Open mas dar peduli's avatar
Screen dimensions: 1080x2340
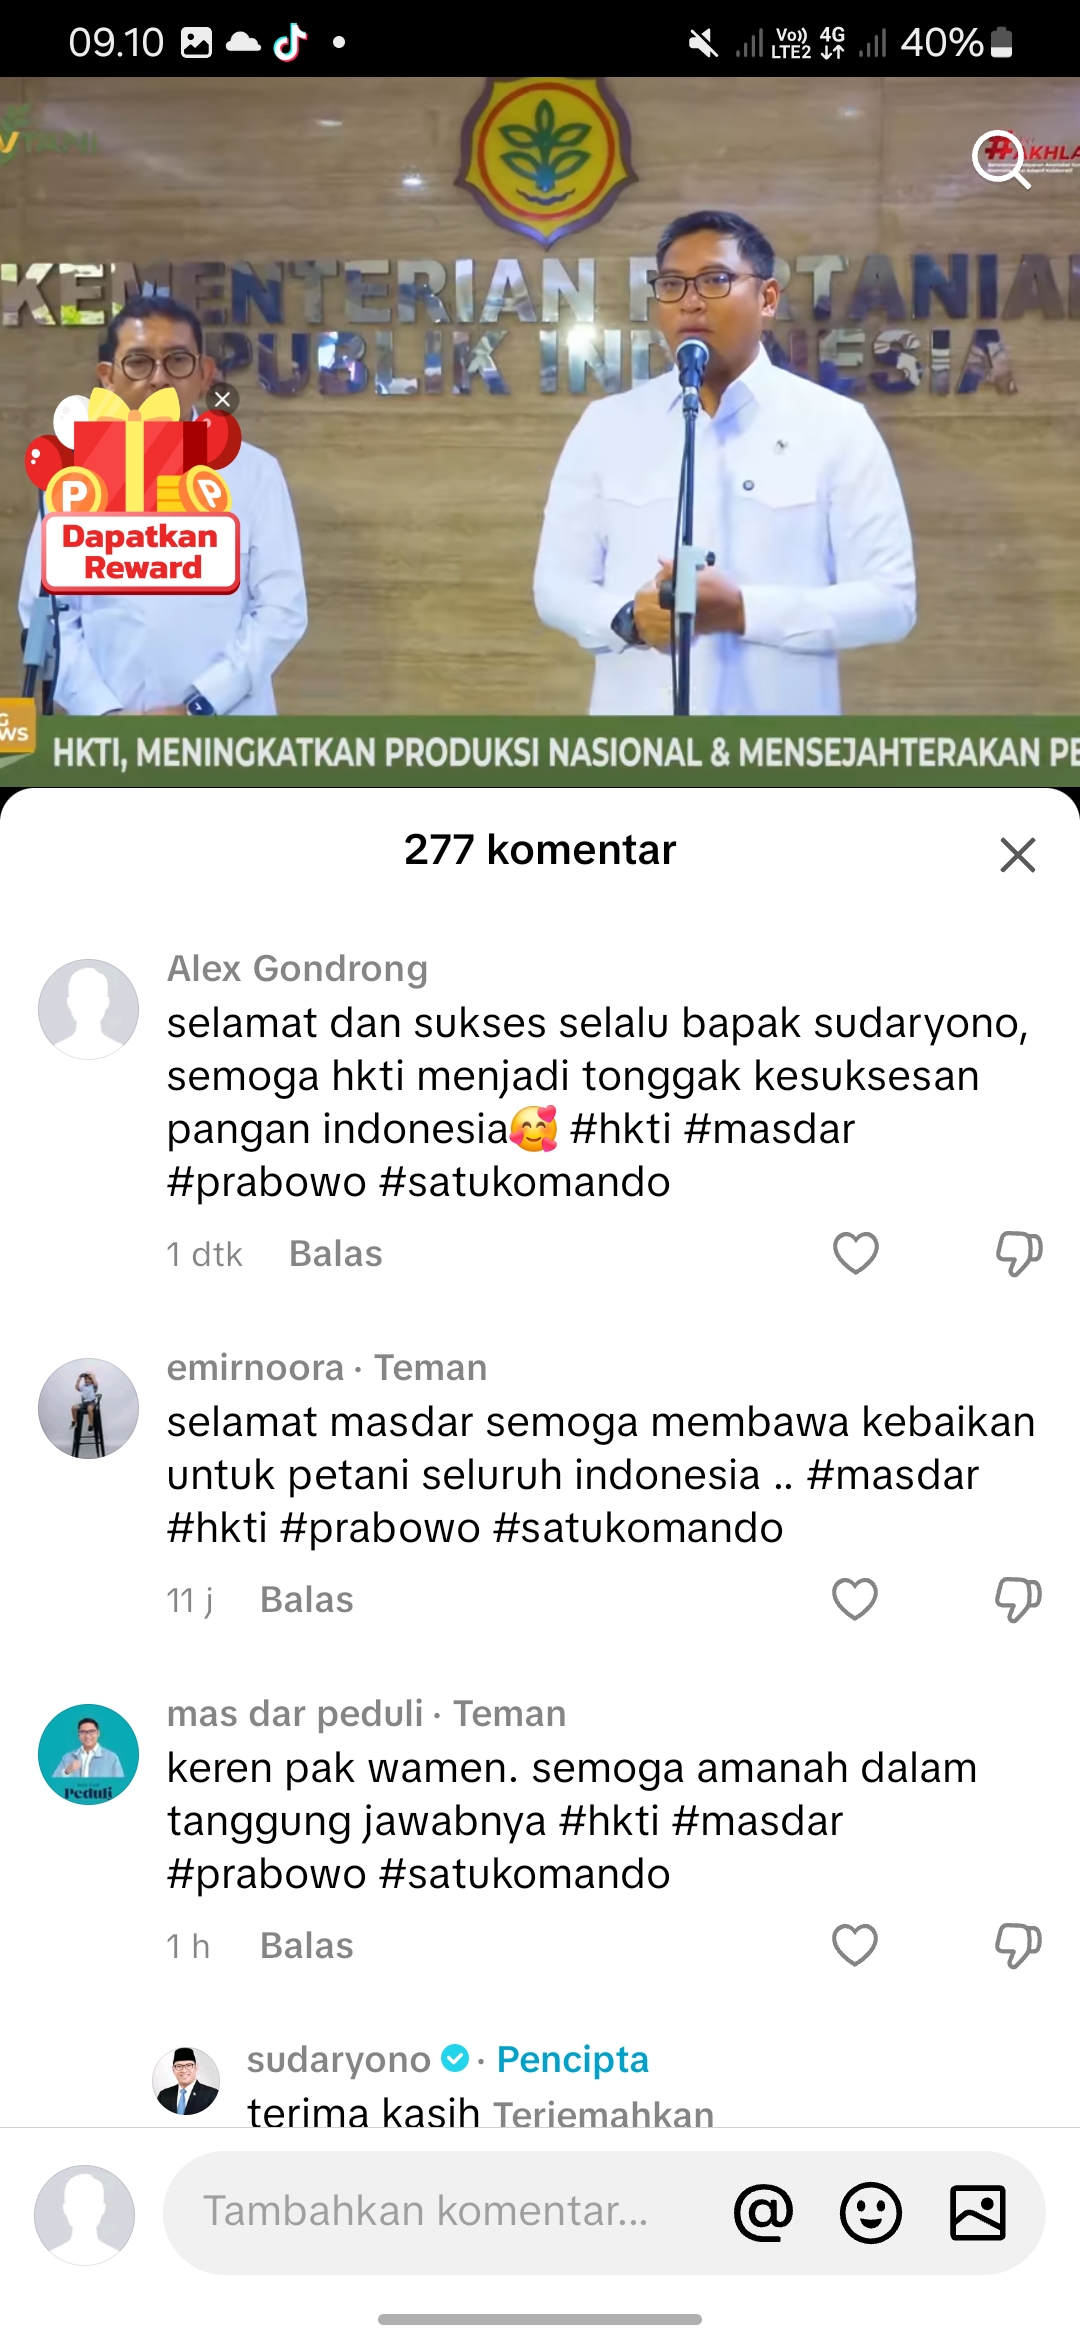point(88,1754)
